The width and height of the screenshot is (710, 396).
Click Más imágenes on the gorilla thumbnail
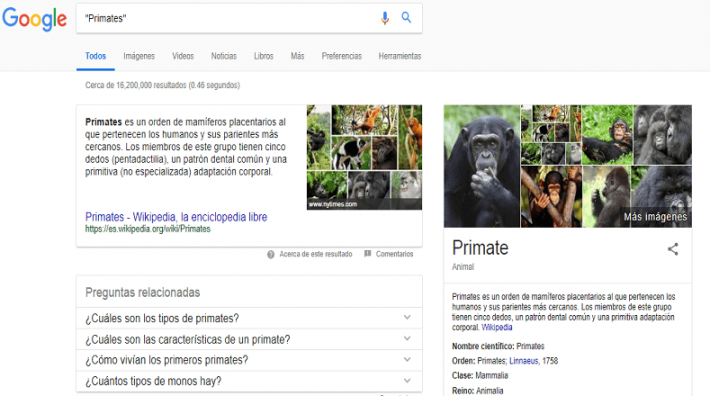tap(655, 217)
